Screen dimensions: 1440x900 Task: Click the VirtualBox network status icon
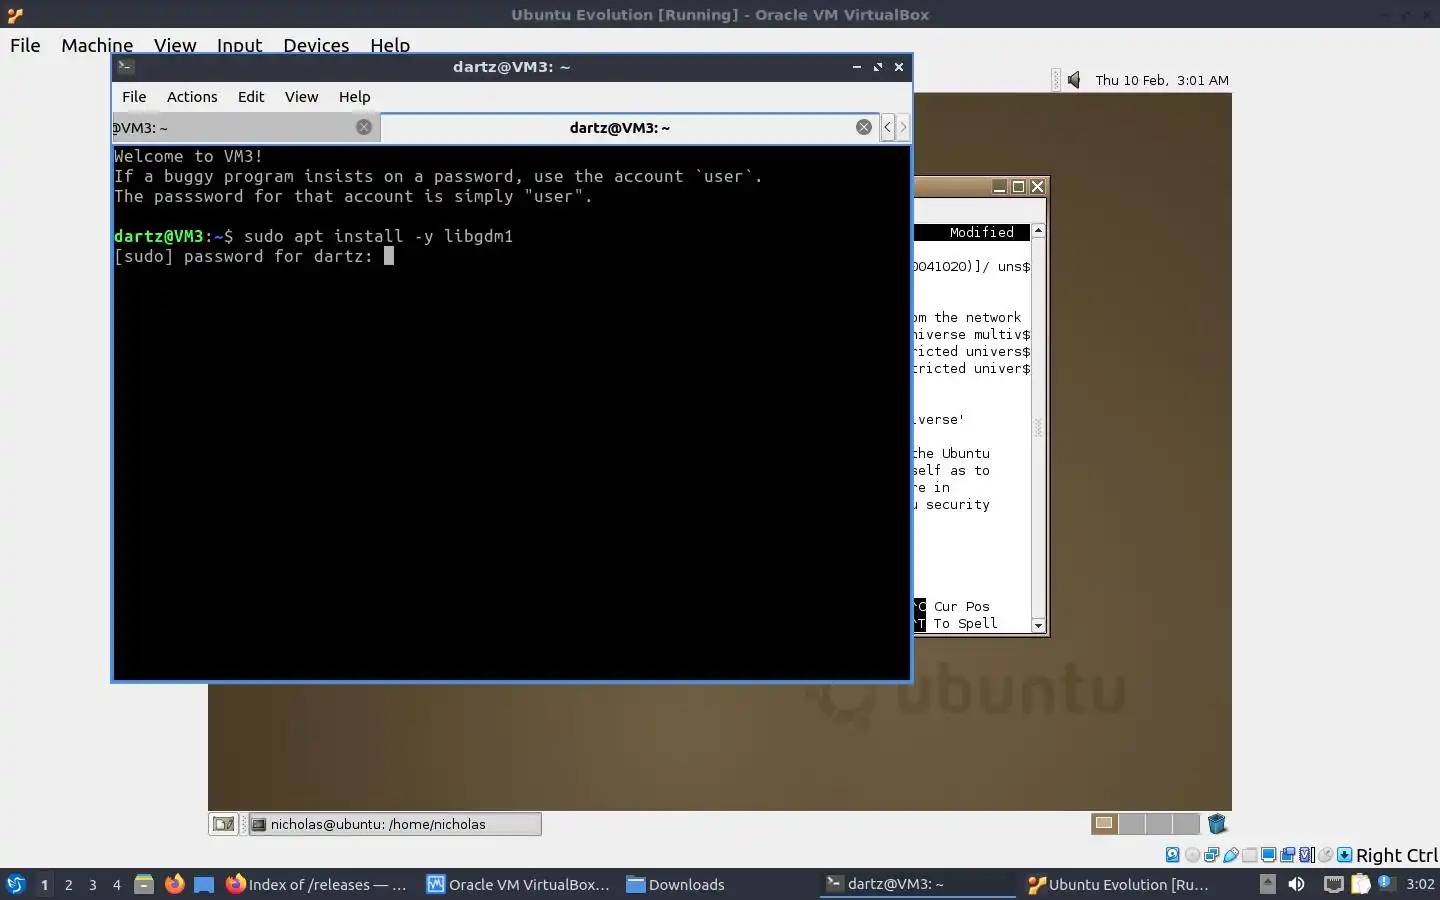(x=1211, y=855)
